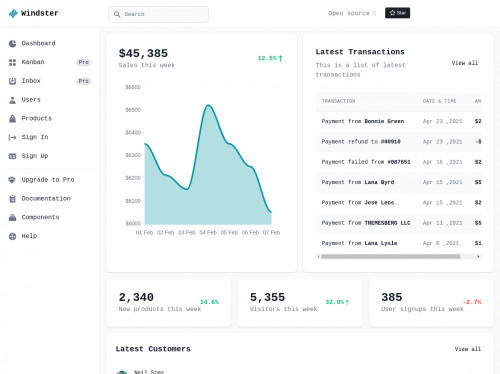Click the transactions horizontal scrollbar thumb
The height and width of the screenshot is (374, 500).
[x=391, y=256]
